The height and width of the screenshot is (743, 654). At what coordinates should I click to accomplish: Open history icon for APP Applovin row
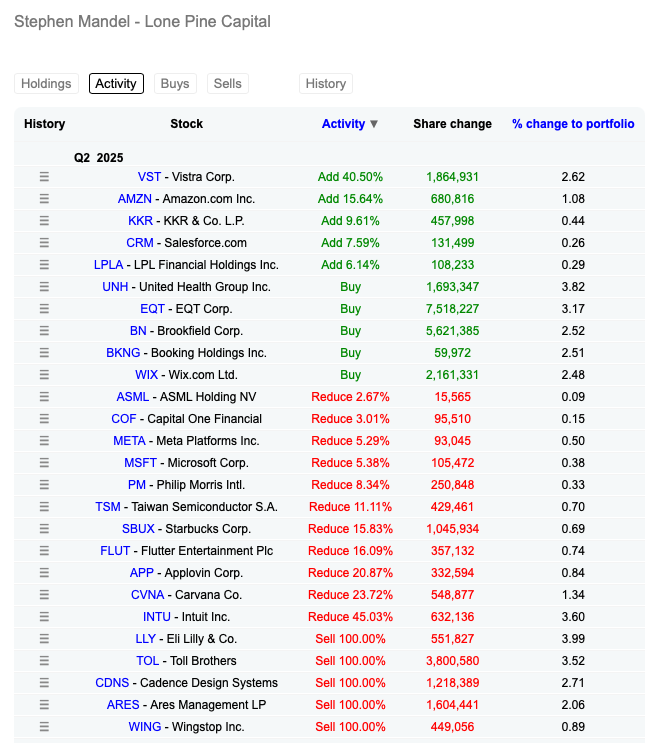coord(44,573)
